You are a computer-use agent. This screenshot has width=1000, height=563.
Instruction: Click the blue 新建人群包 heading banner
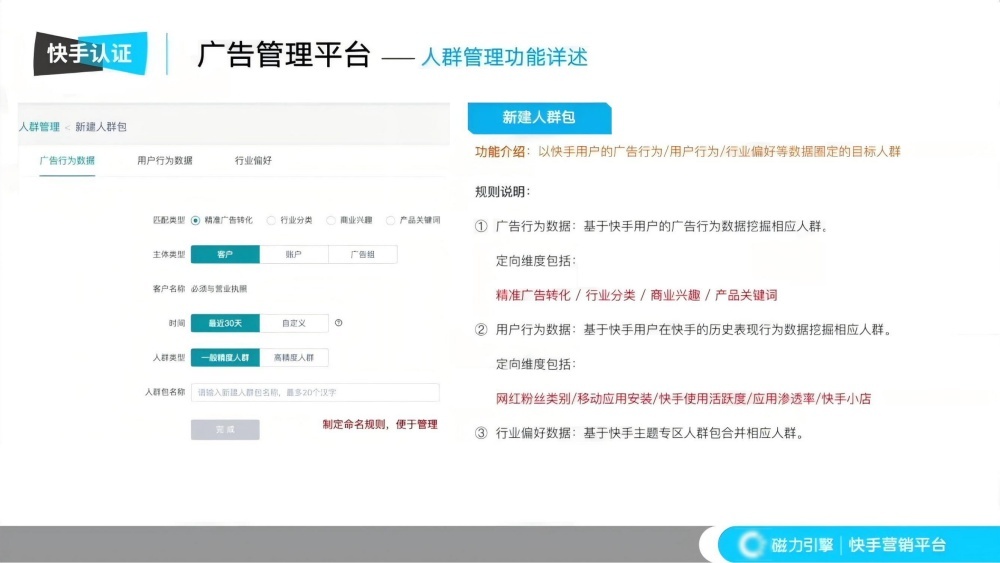540,118
